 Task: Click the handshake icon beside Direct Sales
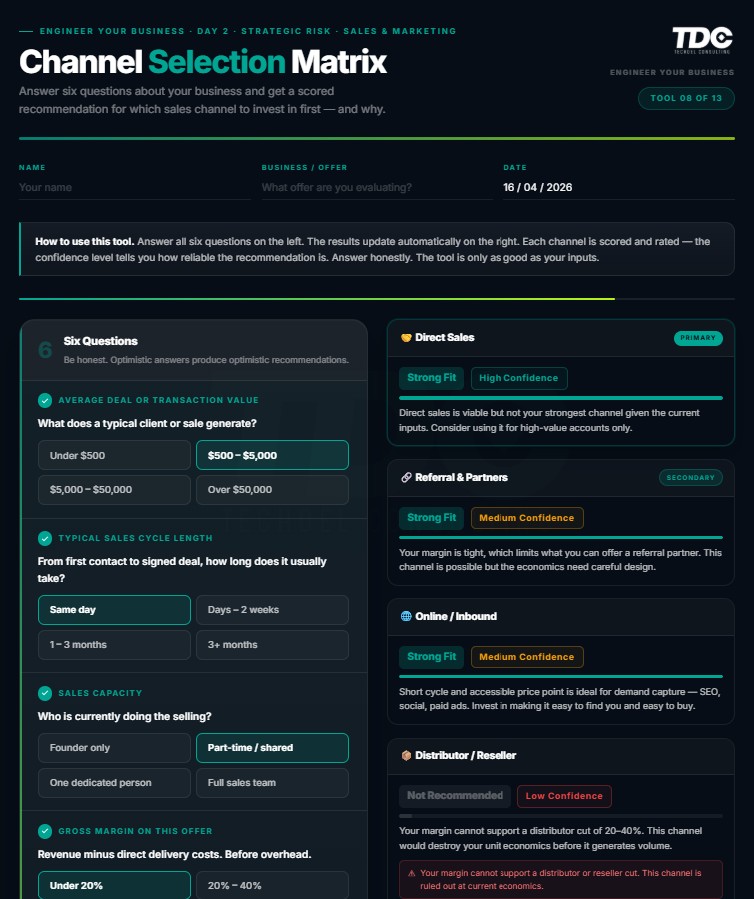pos(405,338)
